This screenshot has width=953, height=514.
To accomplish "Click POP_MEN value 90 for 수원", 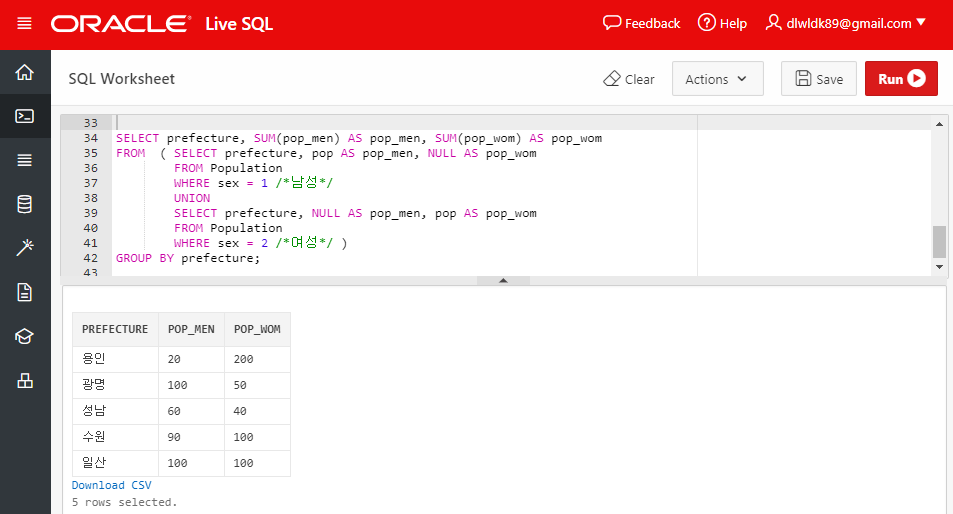I will tap(191, 437).
